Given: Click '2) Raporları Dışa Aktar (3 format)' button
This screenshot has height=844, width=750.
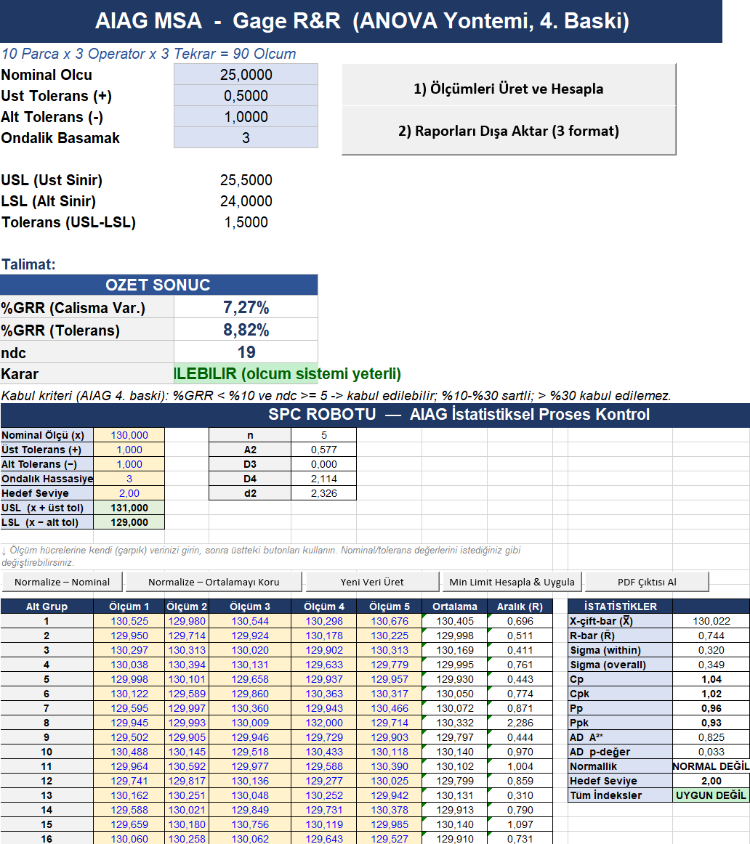Looking at the screenshot, I should pos(508,131).
